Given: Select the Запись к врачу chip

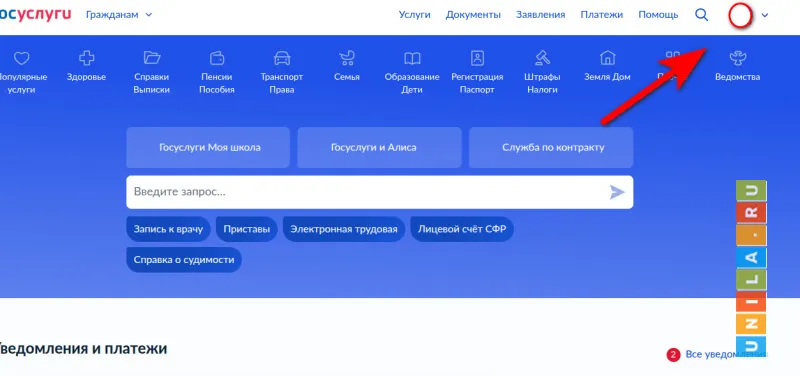Looking at the screenshot, I should [x=168, y=229].
